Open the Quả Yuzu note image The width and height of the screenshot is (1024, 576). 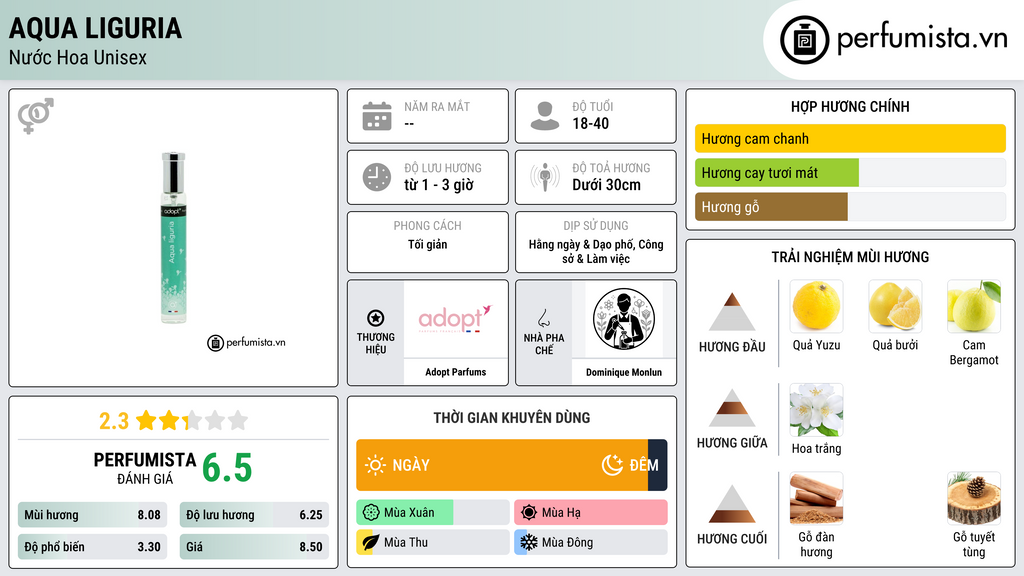[816, 306]
